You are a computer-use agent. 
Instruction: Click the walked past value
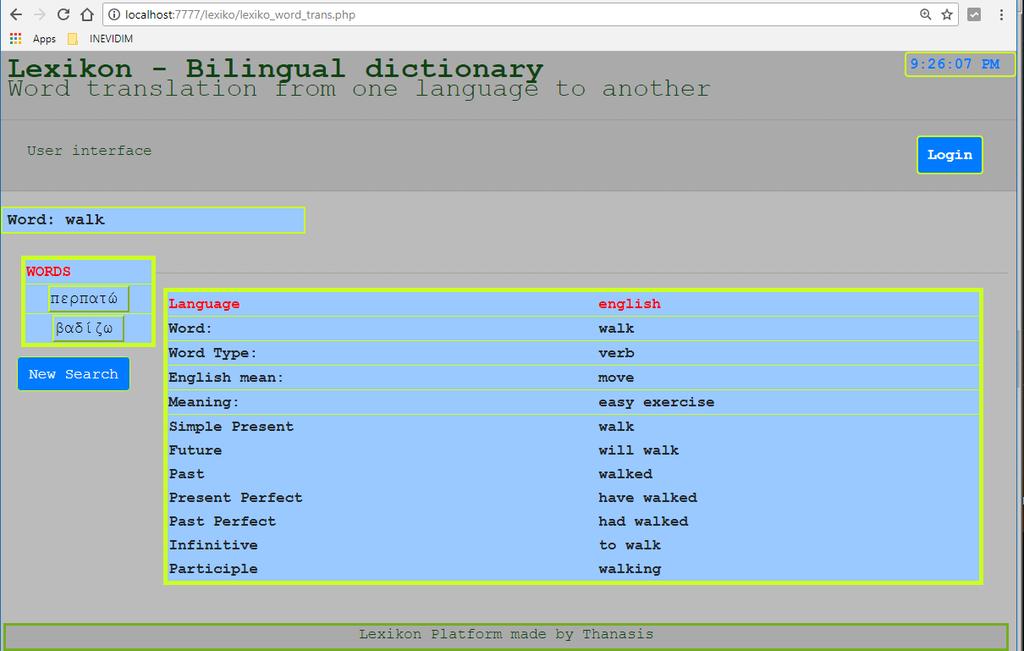click(x=626, y=473)
